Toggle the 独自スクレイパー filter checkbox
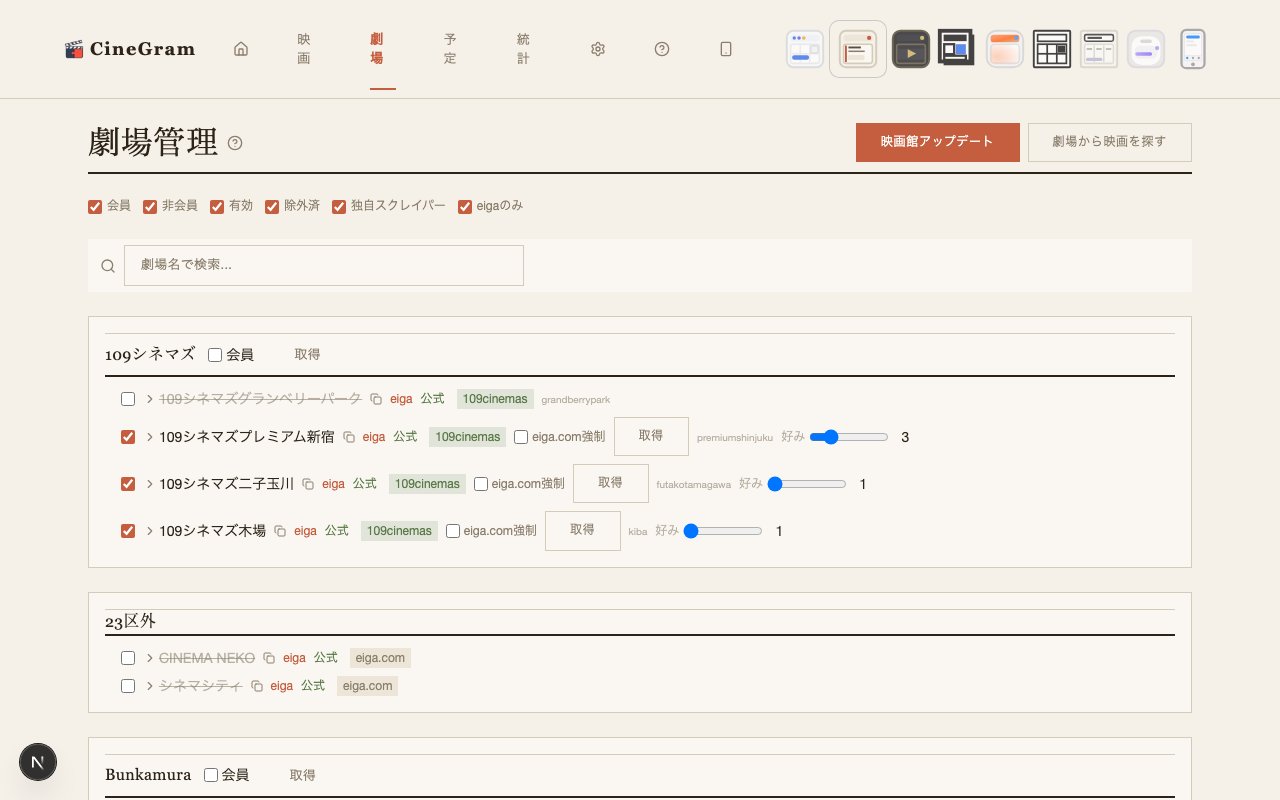This screenshot has height=800, width=1280. (x=339, y=207)
